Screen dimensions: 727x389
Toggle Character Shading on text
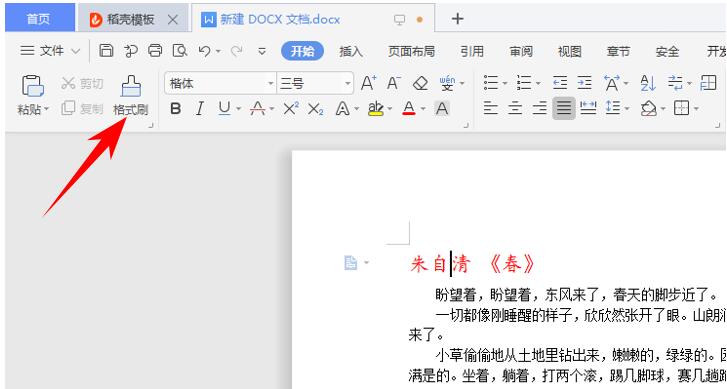pos(442,108)
